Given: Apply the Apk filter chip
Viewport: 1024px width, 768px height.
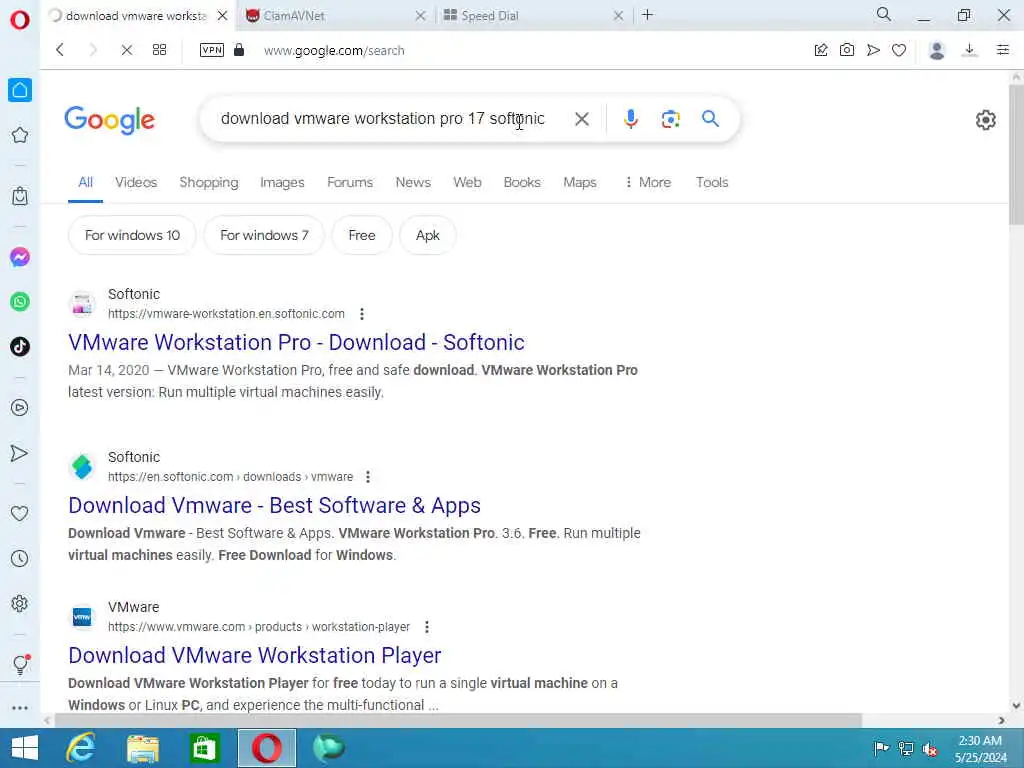Looking at the screenshot, I should click(428, 235).
